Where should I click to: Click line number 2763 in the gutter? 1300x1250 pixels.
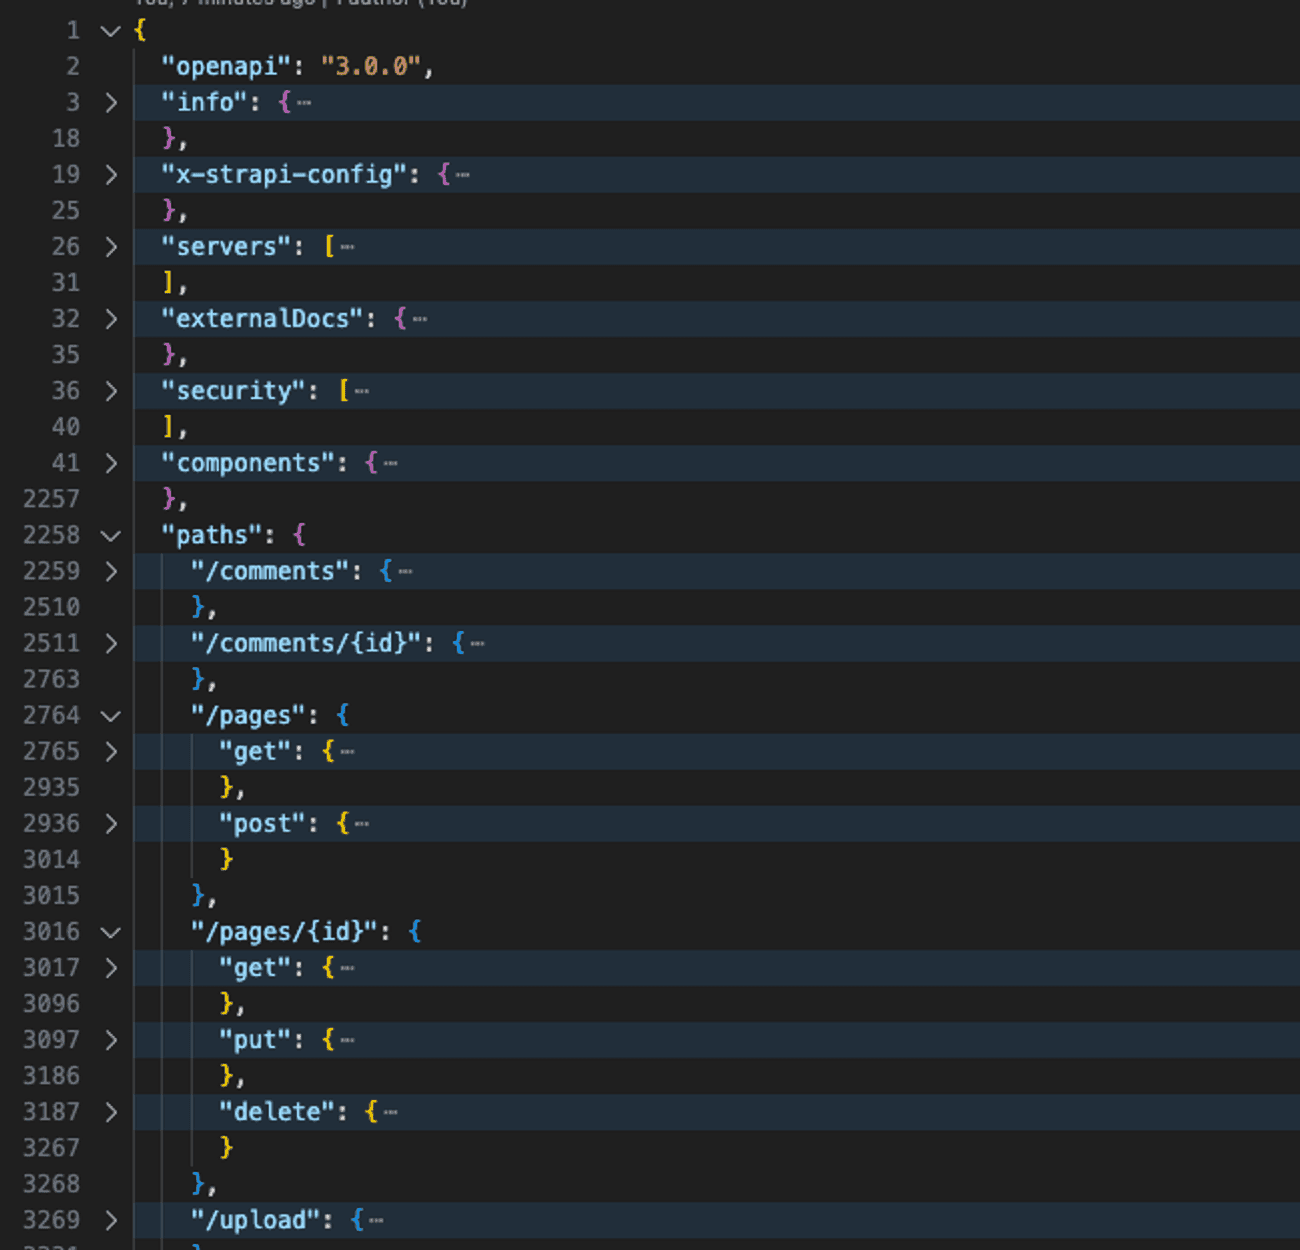coord(51,679)
